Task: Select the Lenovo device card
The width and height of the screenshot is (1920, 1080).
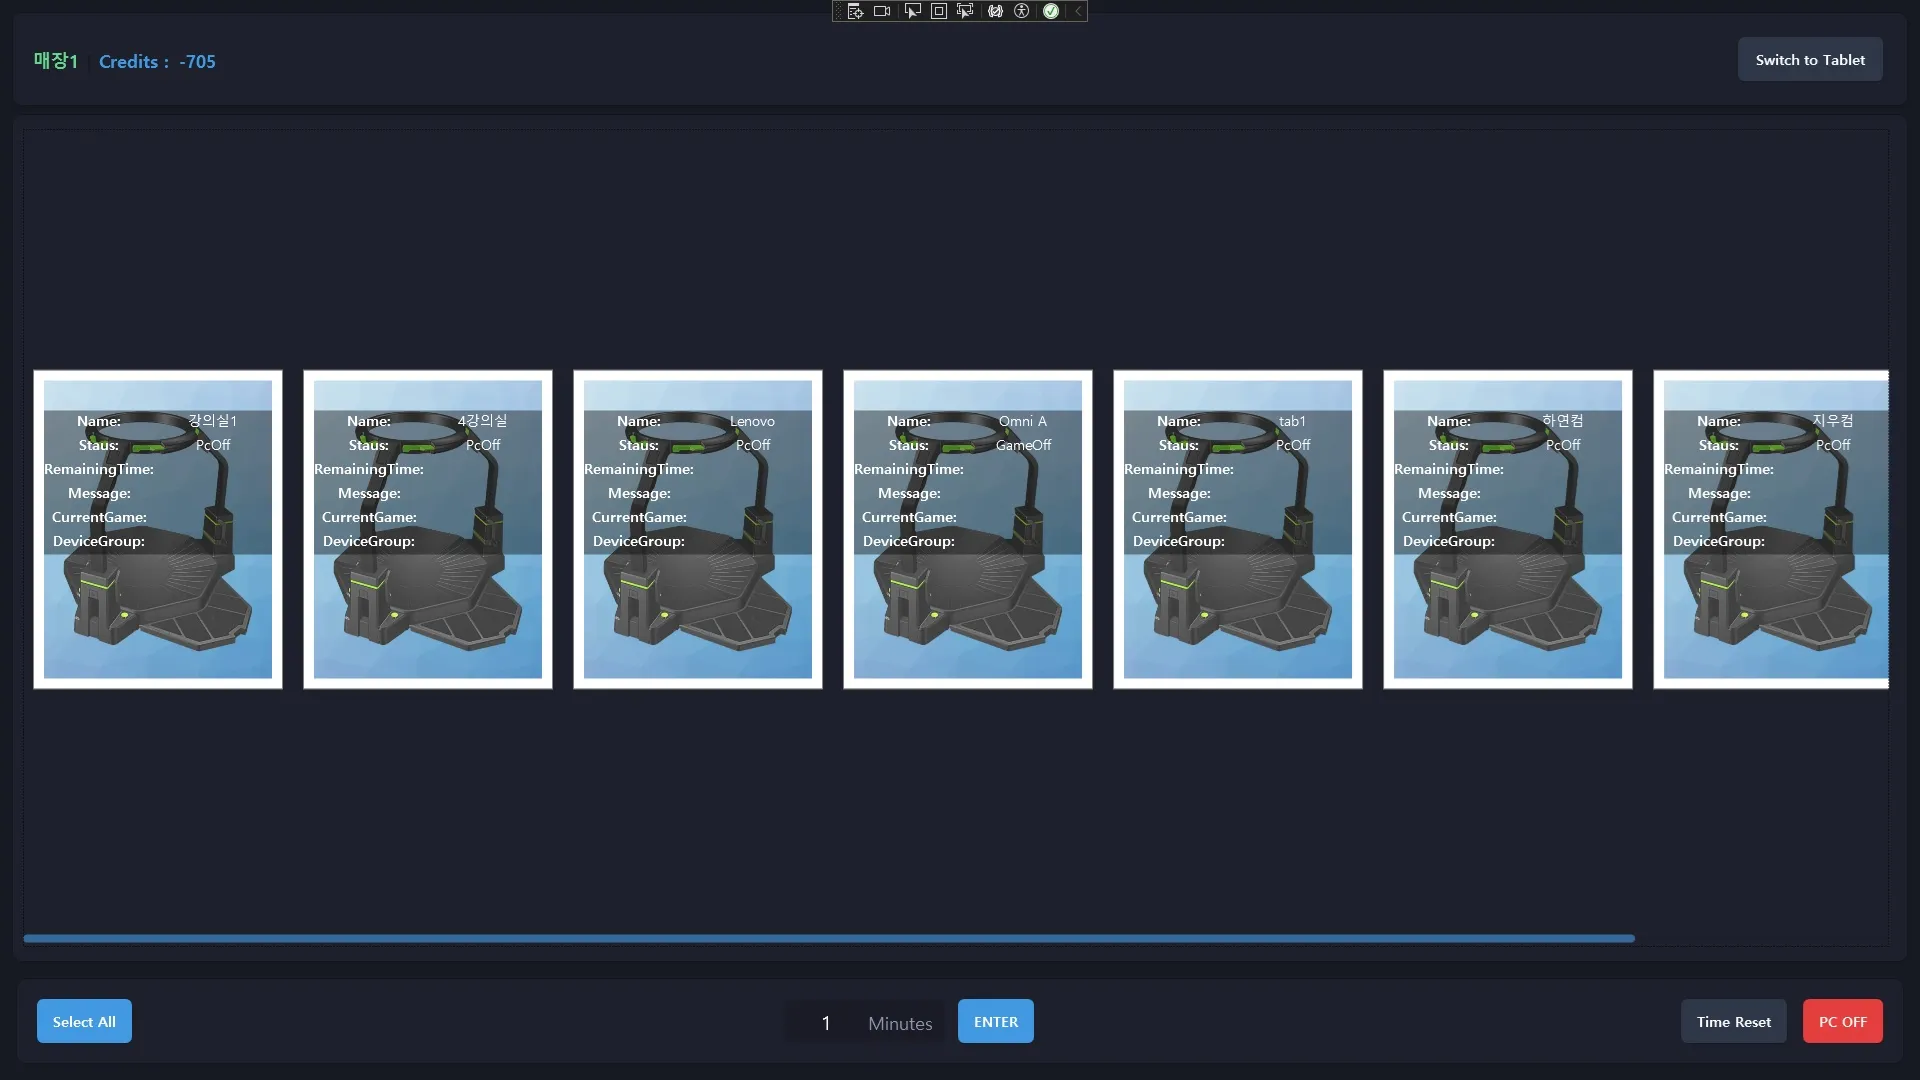Action: [x=698, y=529]
